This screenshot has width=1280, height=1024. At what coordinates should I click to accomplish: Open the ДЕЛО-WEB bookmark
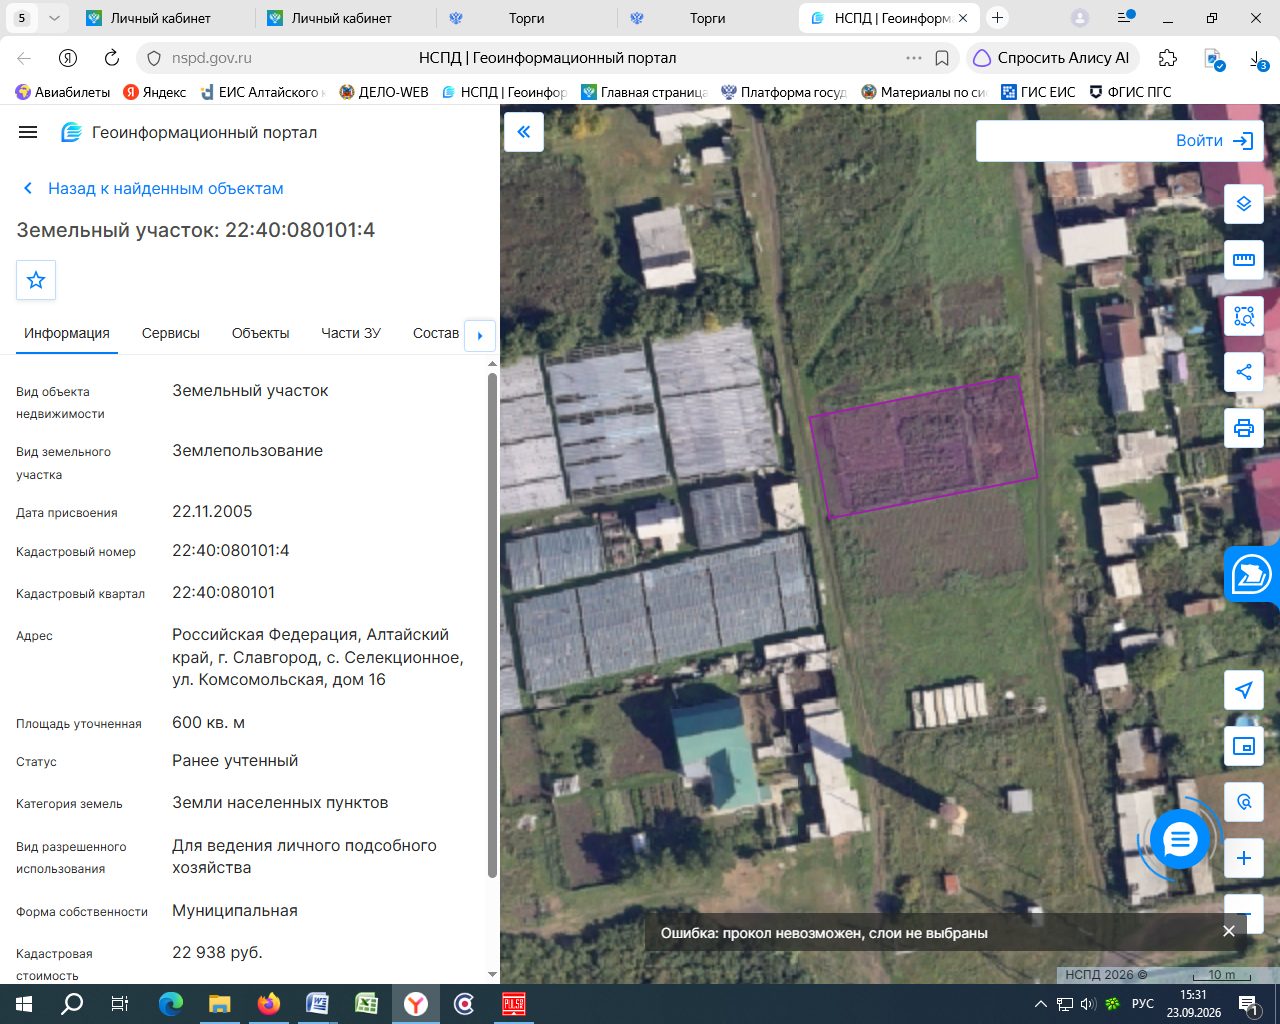tap(384, 92)
